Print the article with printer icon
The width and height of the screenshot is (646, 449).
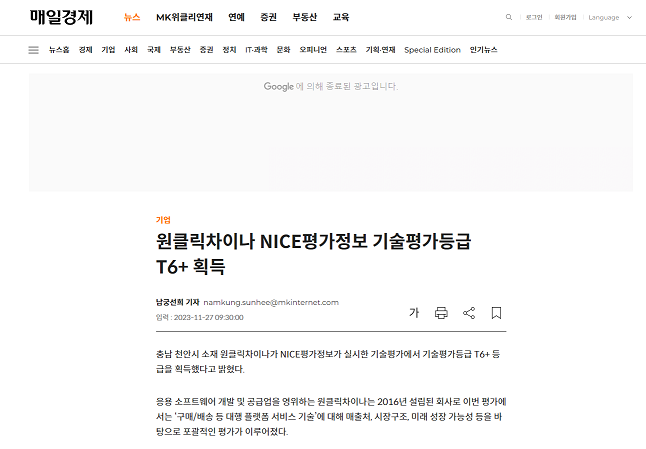coord(441,313)
